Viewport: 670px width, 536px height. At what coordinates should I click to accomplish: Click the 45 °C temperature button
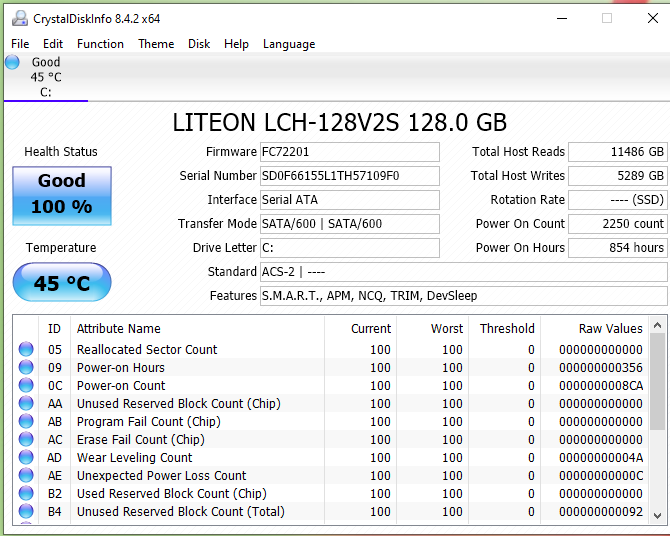tap(62, 282)
